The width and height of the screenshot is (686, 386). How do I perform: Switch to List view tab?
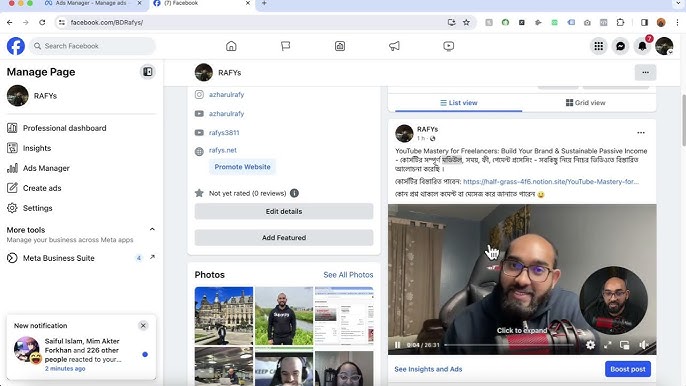click(x=458, y=103)
